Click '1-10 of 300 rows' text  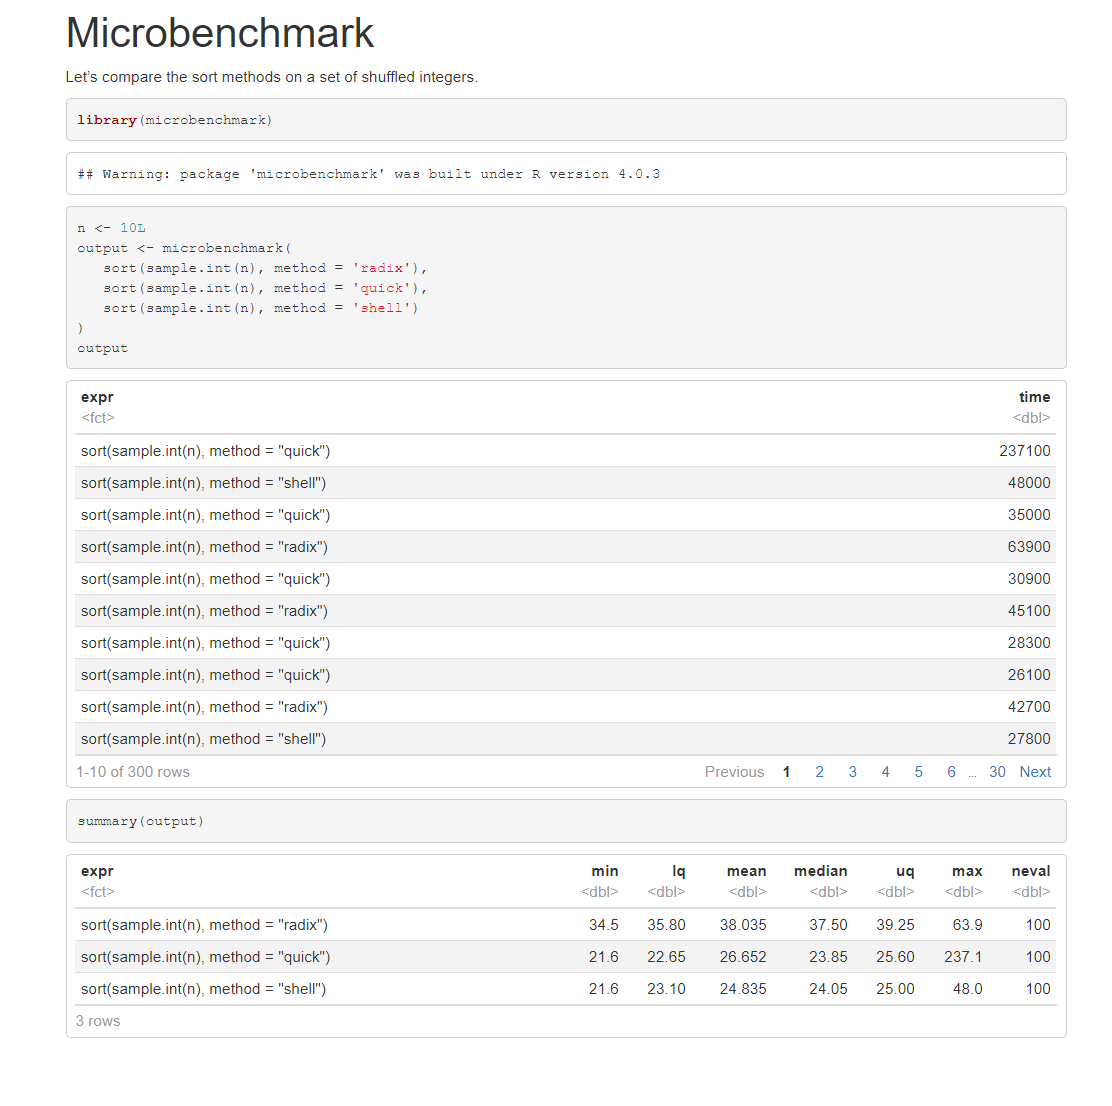(133, 772)
